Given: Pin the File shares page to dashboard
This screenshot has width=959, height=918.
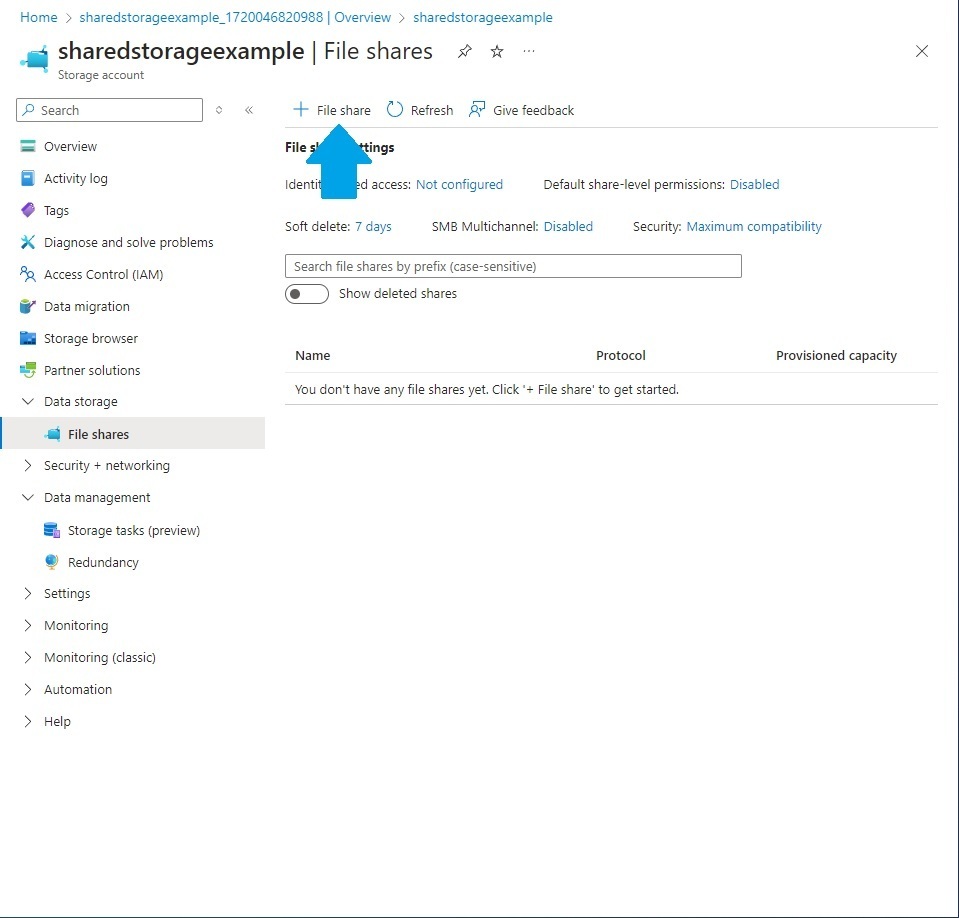Looking at the screenshot, I should pos(464,51).
